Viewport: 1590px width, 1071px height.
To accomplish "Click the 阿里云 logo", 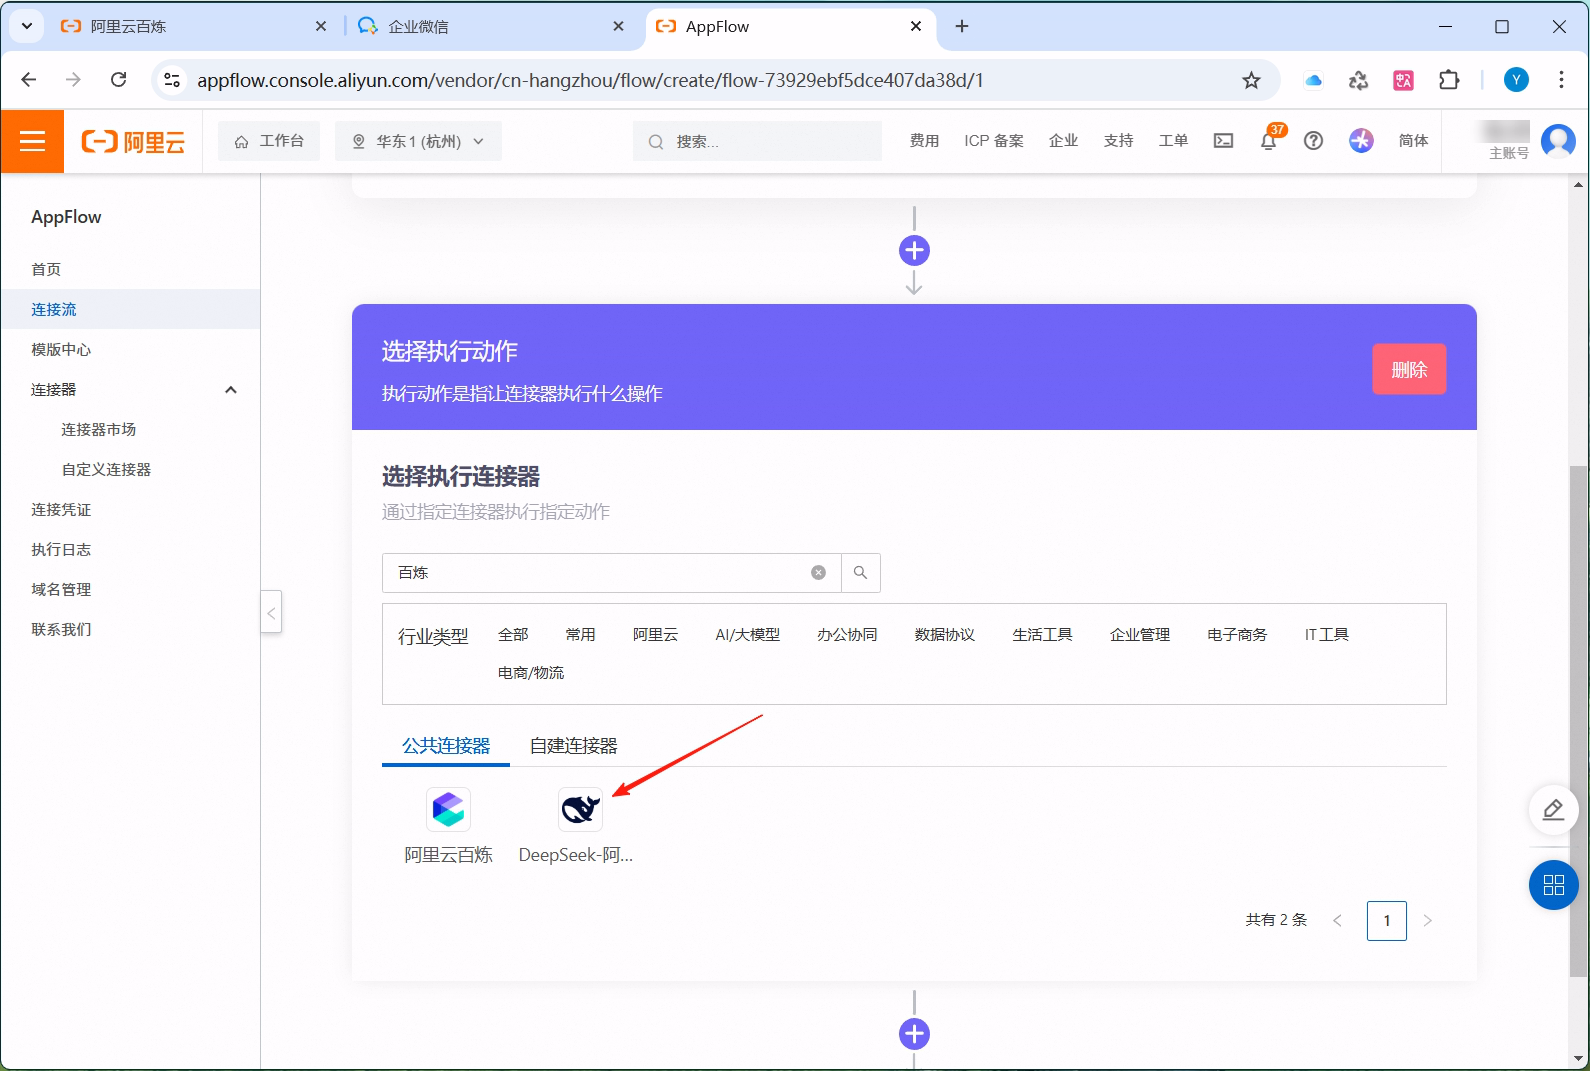I will click(133, 142).
